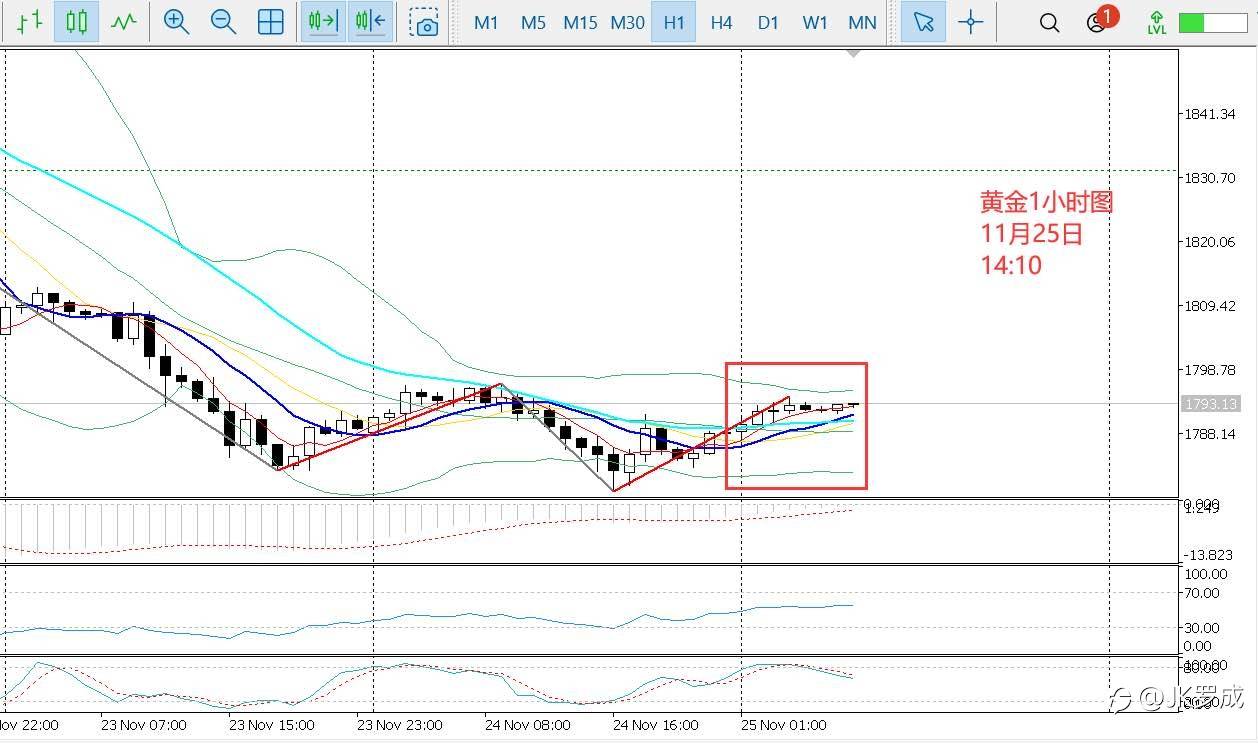Activate the crosshair tool
The image size is (1258, 743).
tap(970, 22)
